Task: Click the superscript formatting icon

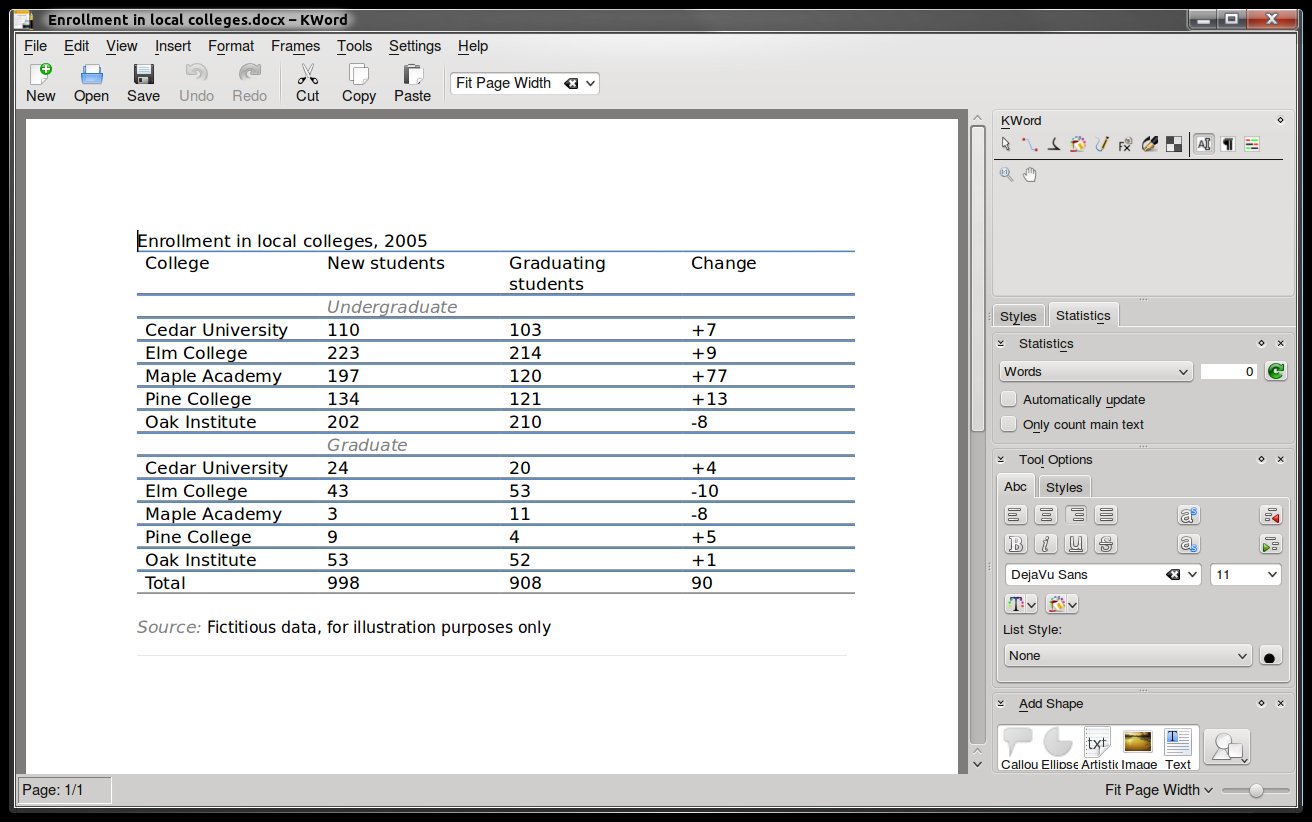Action: point(1188,516)
